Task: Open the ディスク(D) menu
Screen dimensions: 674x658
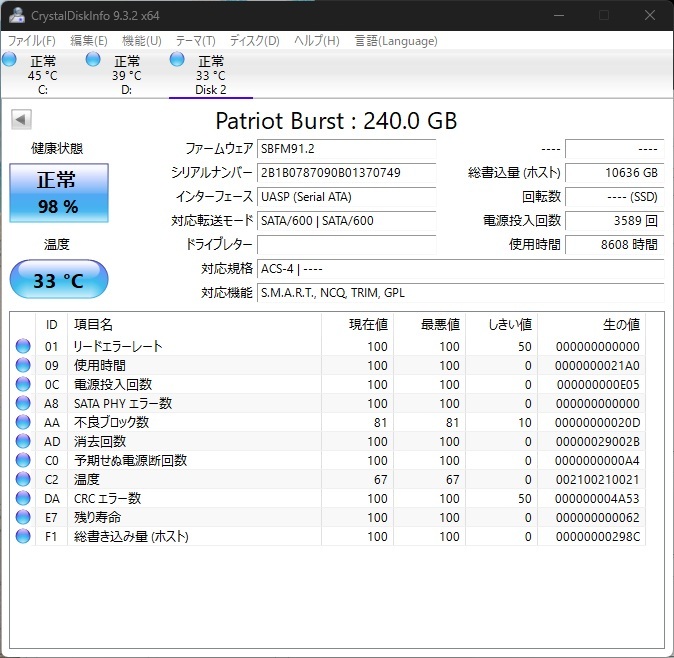Action: (254, 41)
